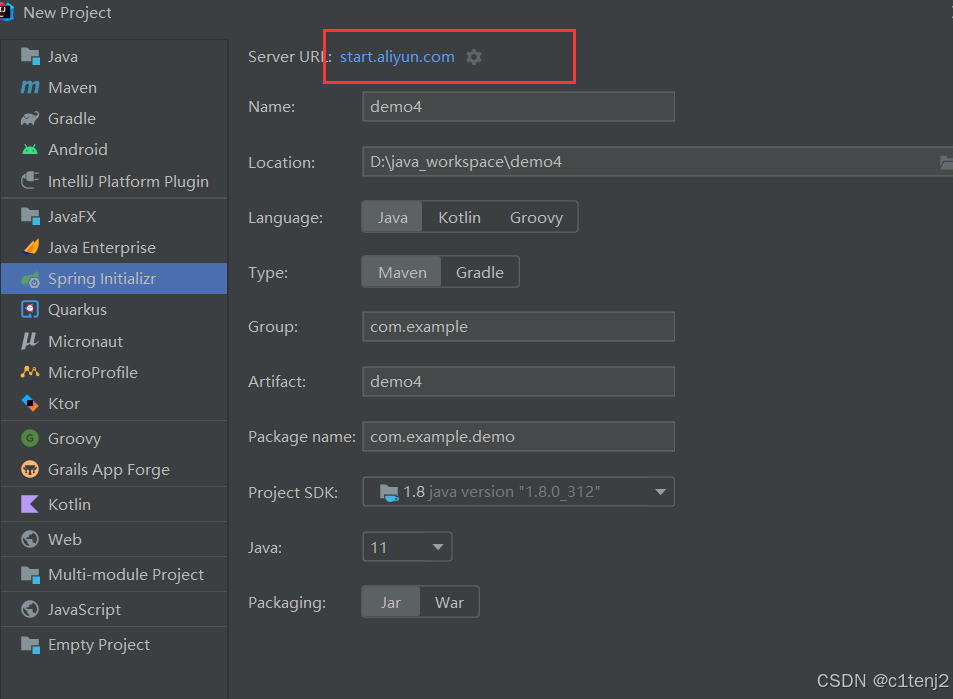Click the IntelliJ Platform Plugin icon
Image resolution: width=953 pixels, height=699 pixels.
point(30,181)
